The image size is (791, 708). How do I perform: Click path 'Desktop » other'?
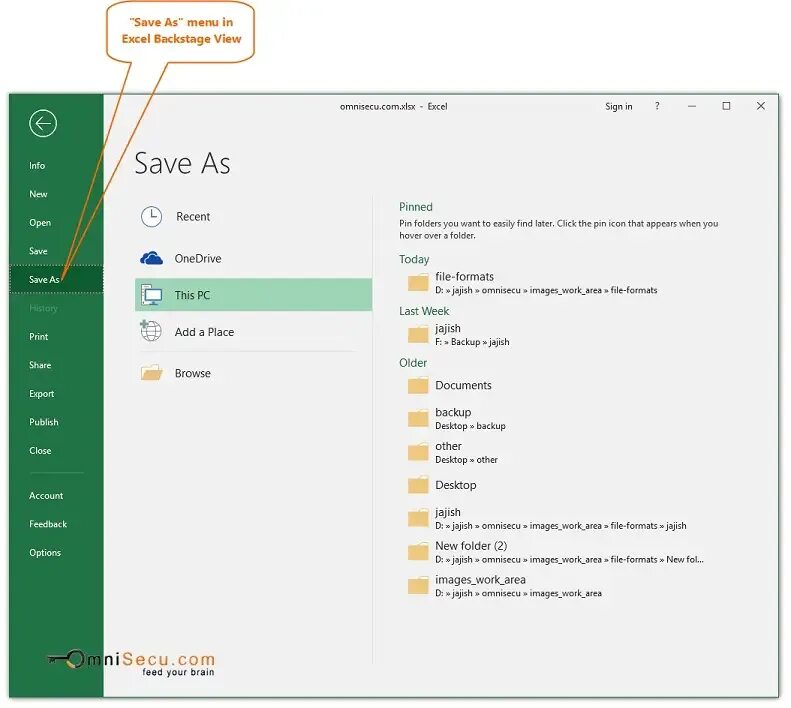click(466, 460)
